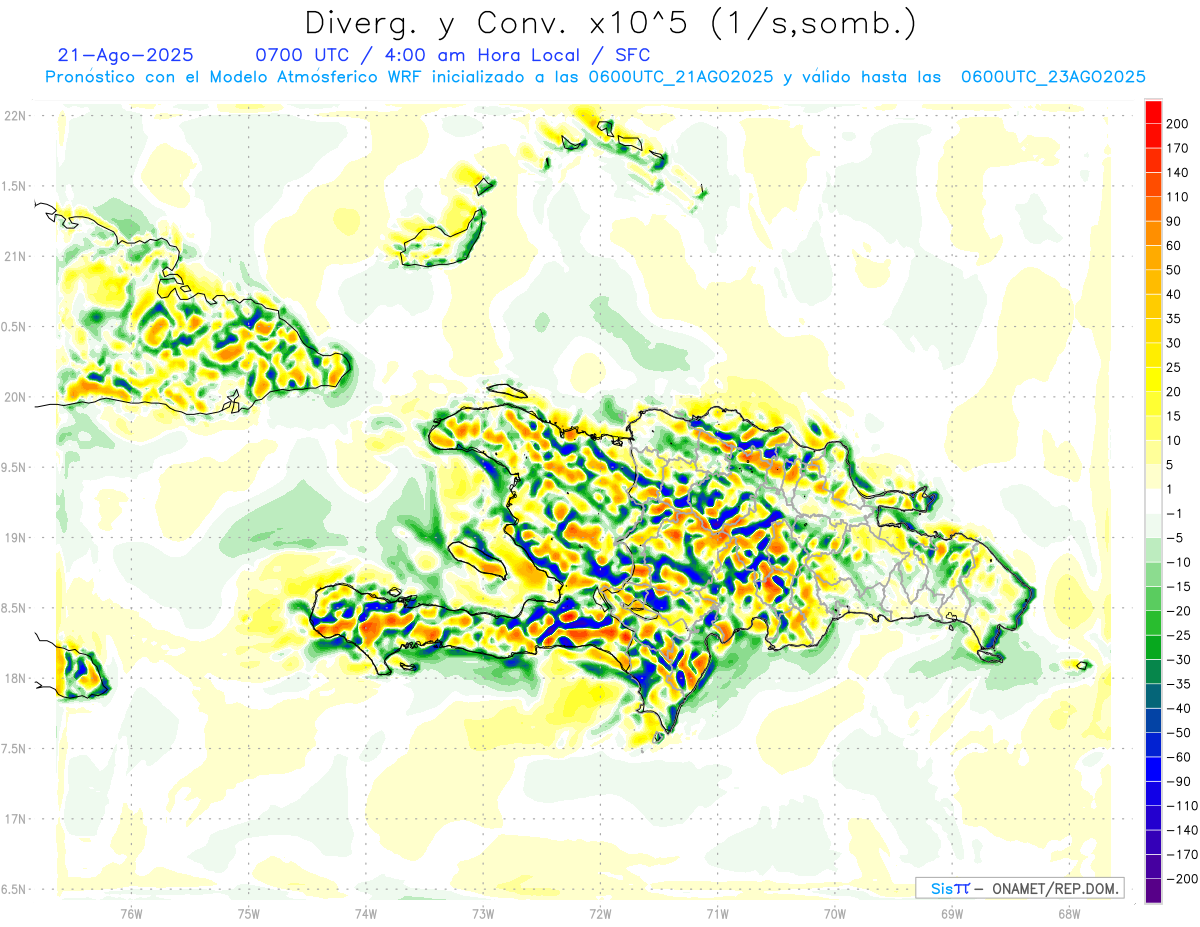This screenshot has width=1200, height=927.
Task: Click the '7.5N' latitude label
Action: click(x=14, y=748)
